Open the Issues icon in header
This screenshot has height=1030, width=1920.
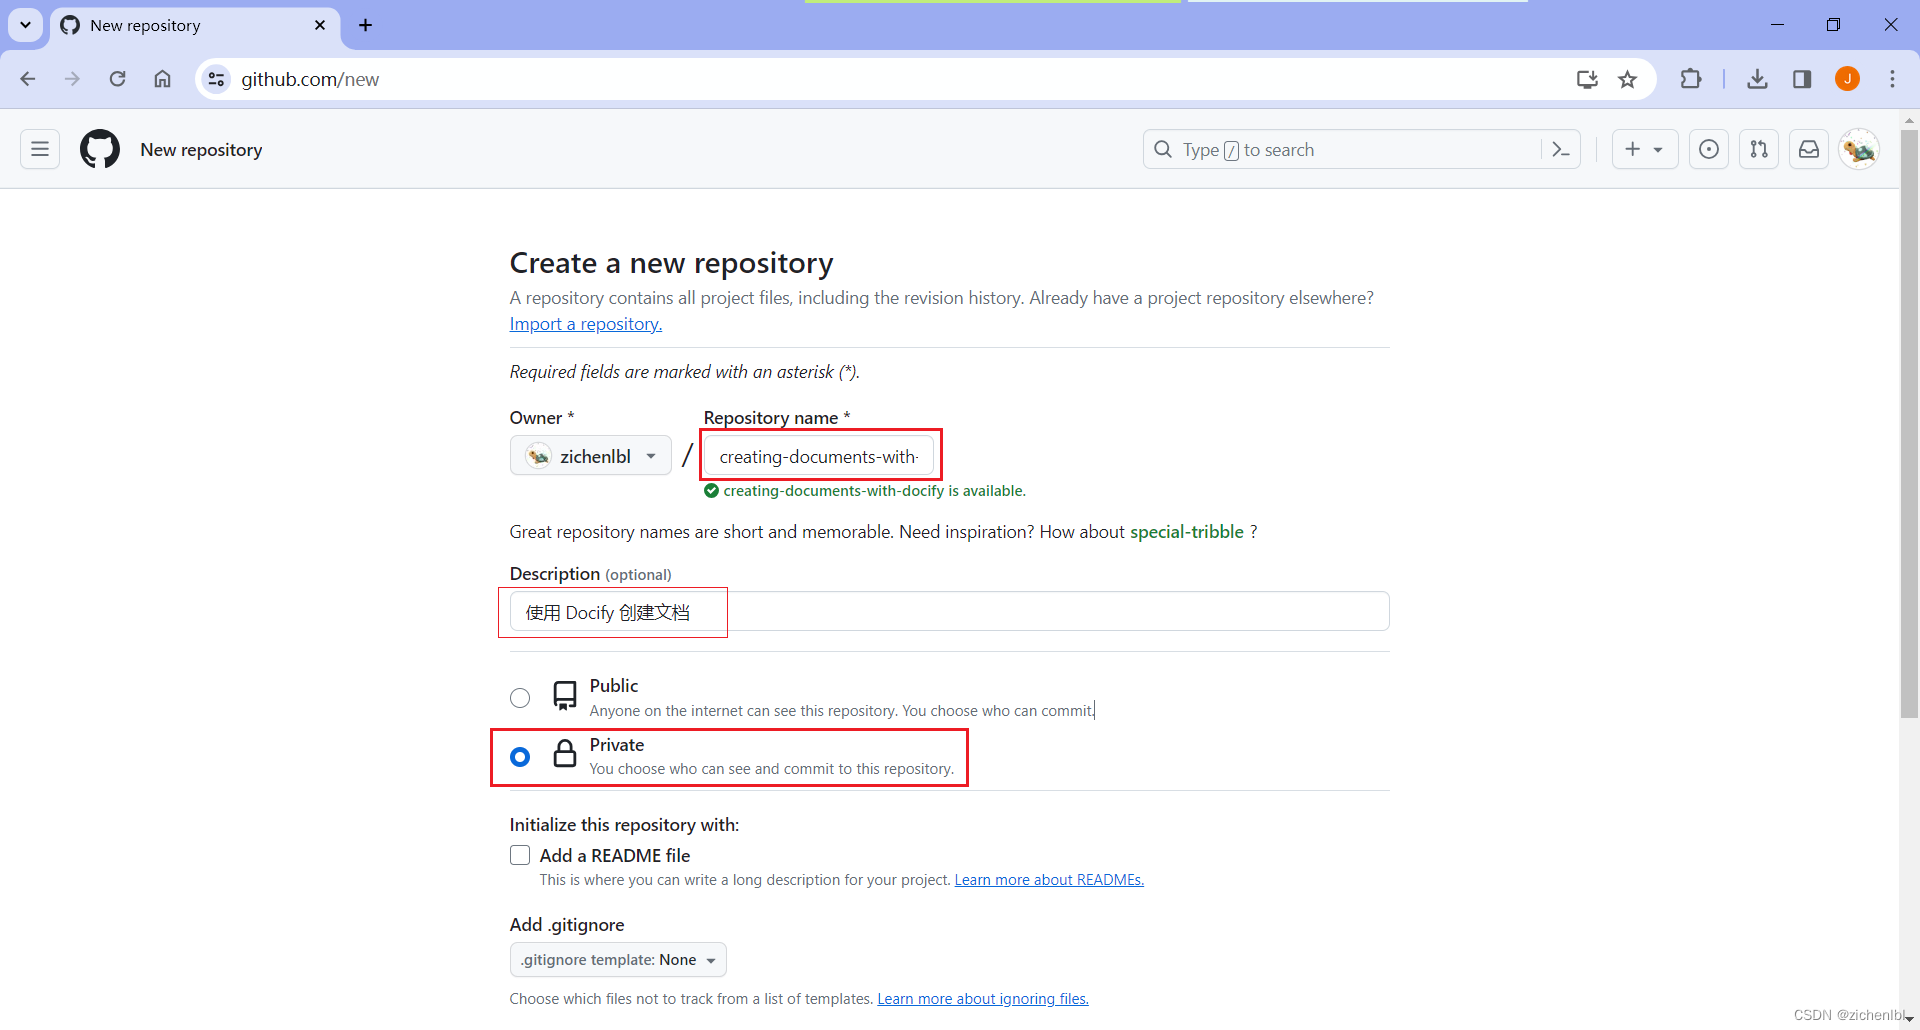coord(1709,149)
